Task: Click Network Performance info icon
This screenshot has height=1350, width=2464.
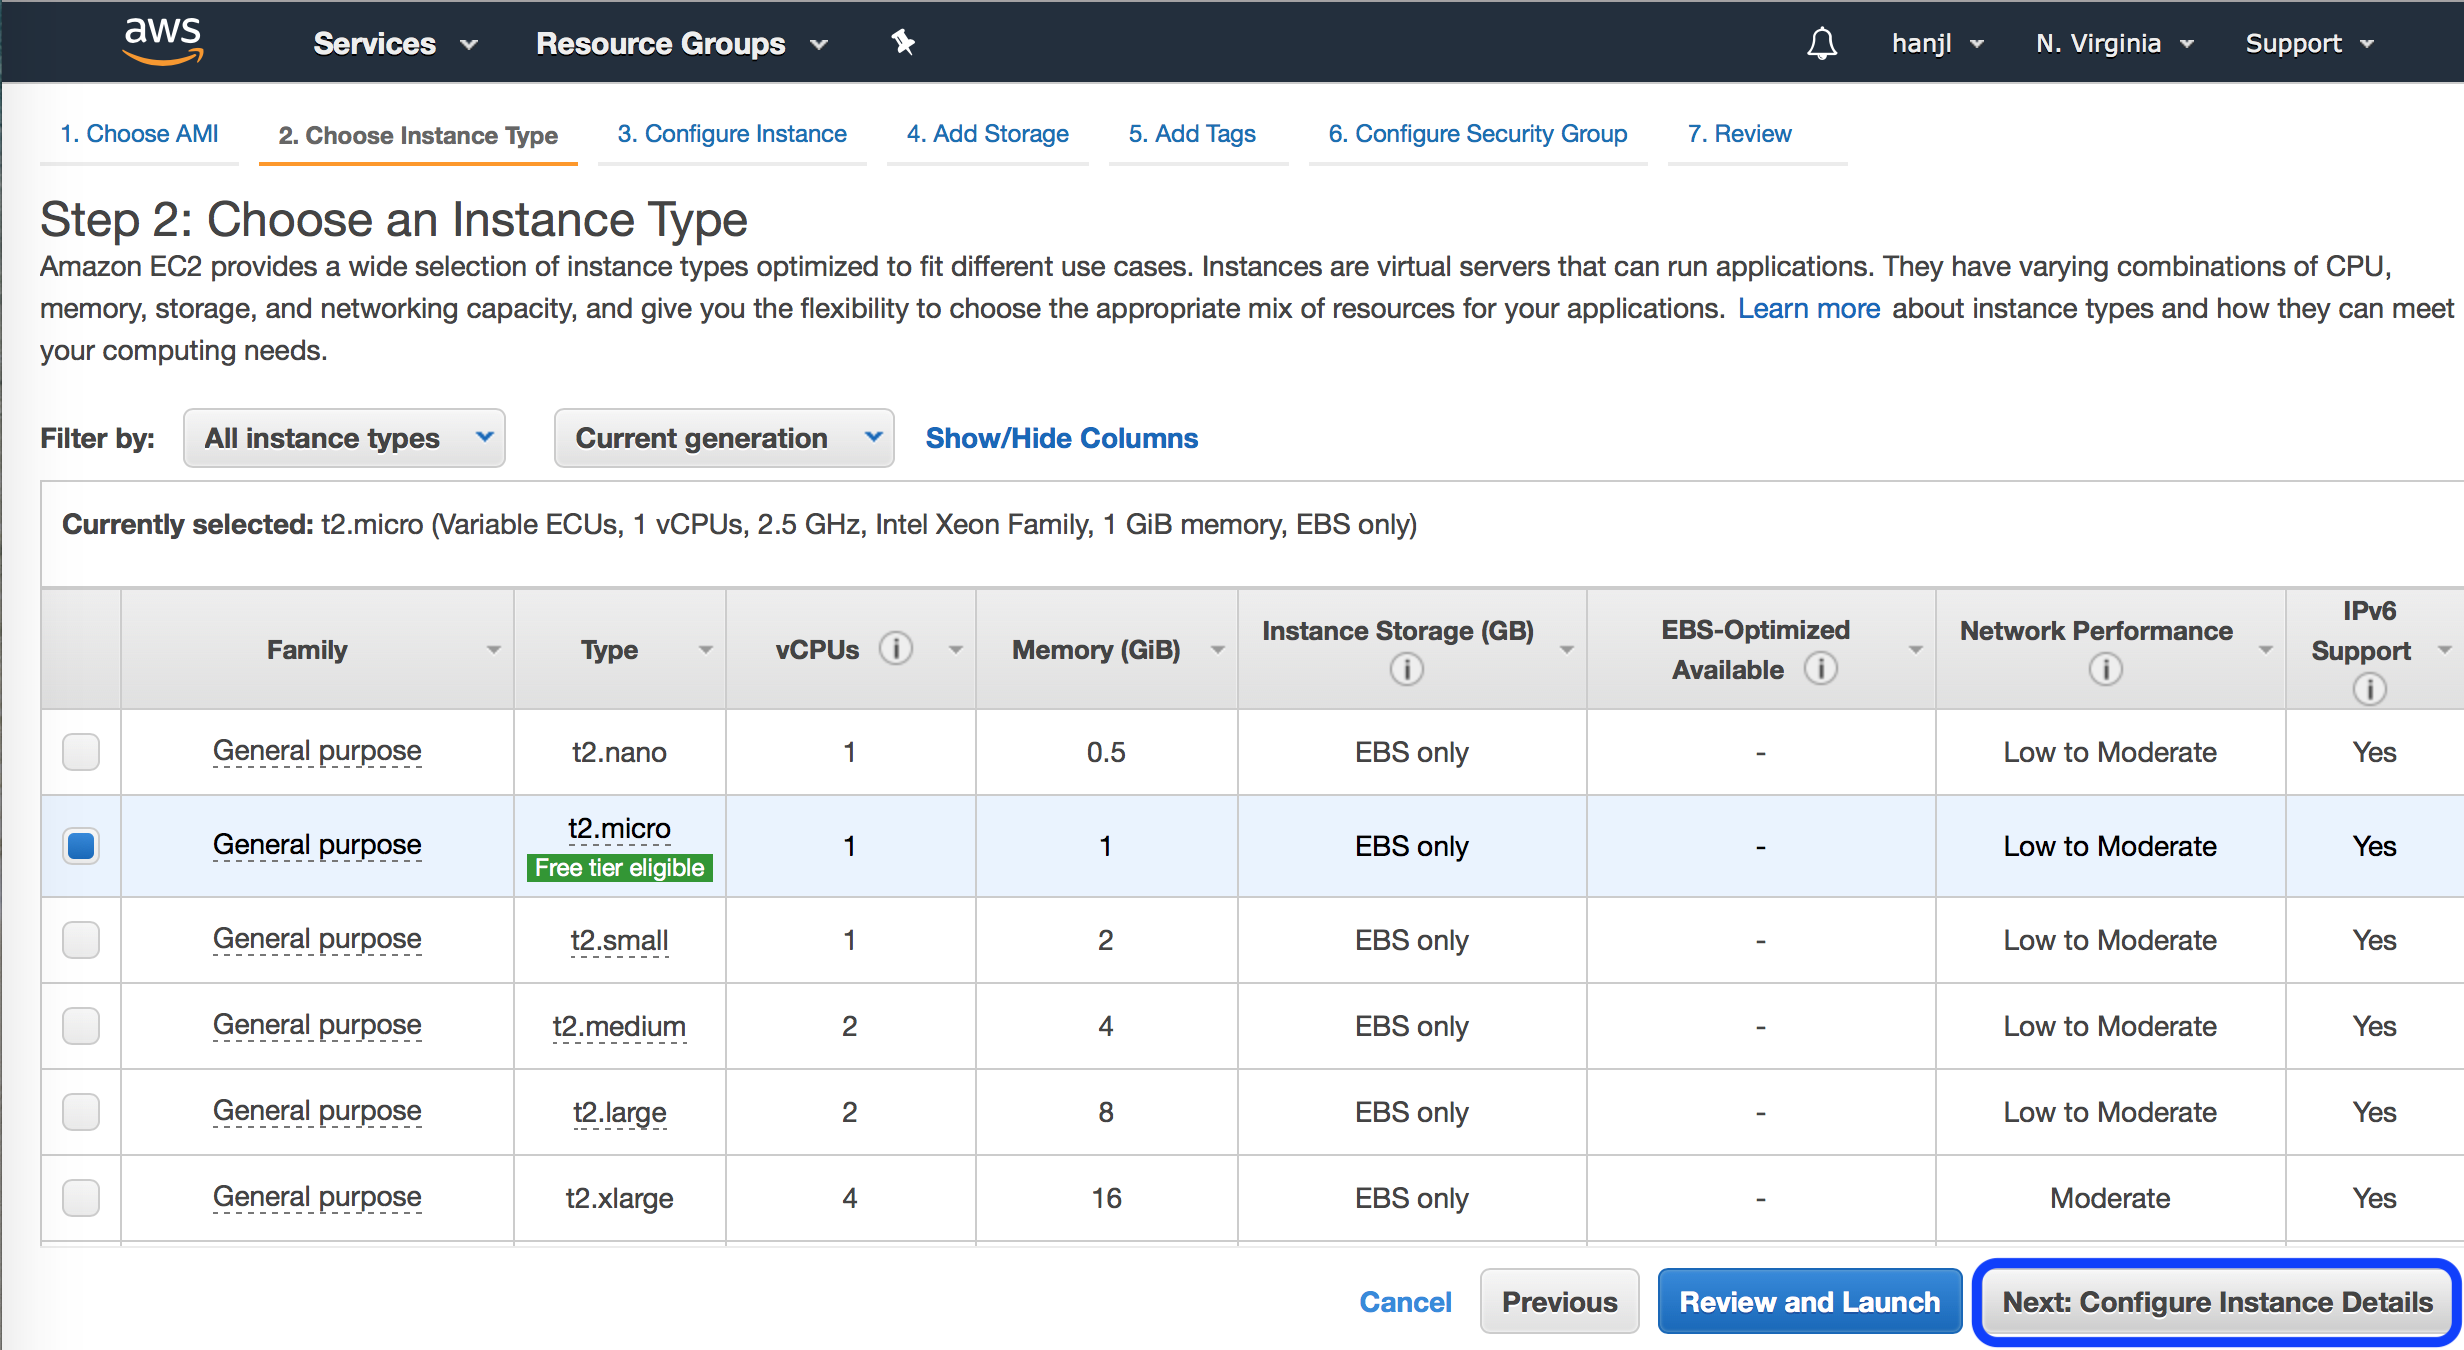Action: click(x=2105, y=669)
